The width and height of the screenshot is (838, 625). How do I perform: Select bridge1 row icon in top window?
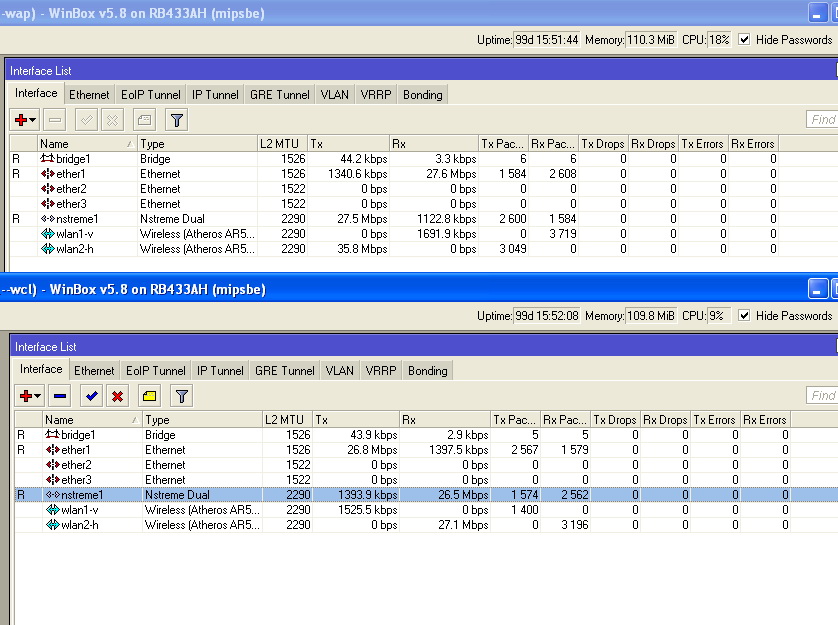(48, 158)
